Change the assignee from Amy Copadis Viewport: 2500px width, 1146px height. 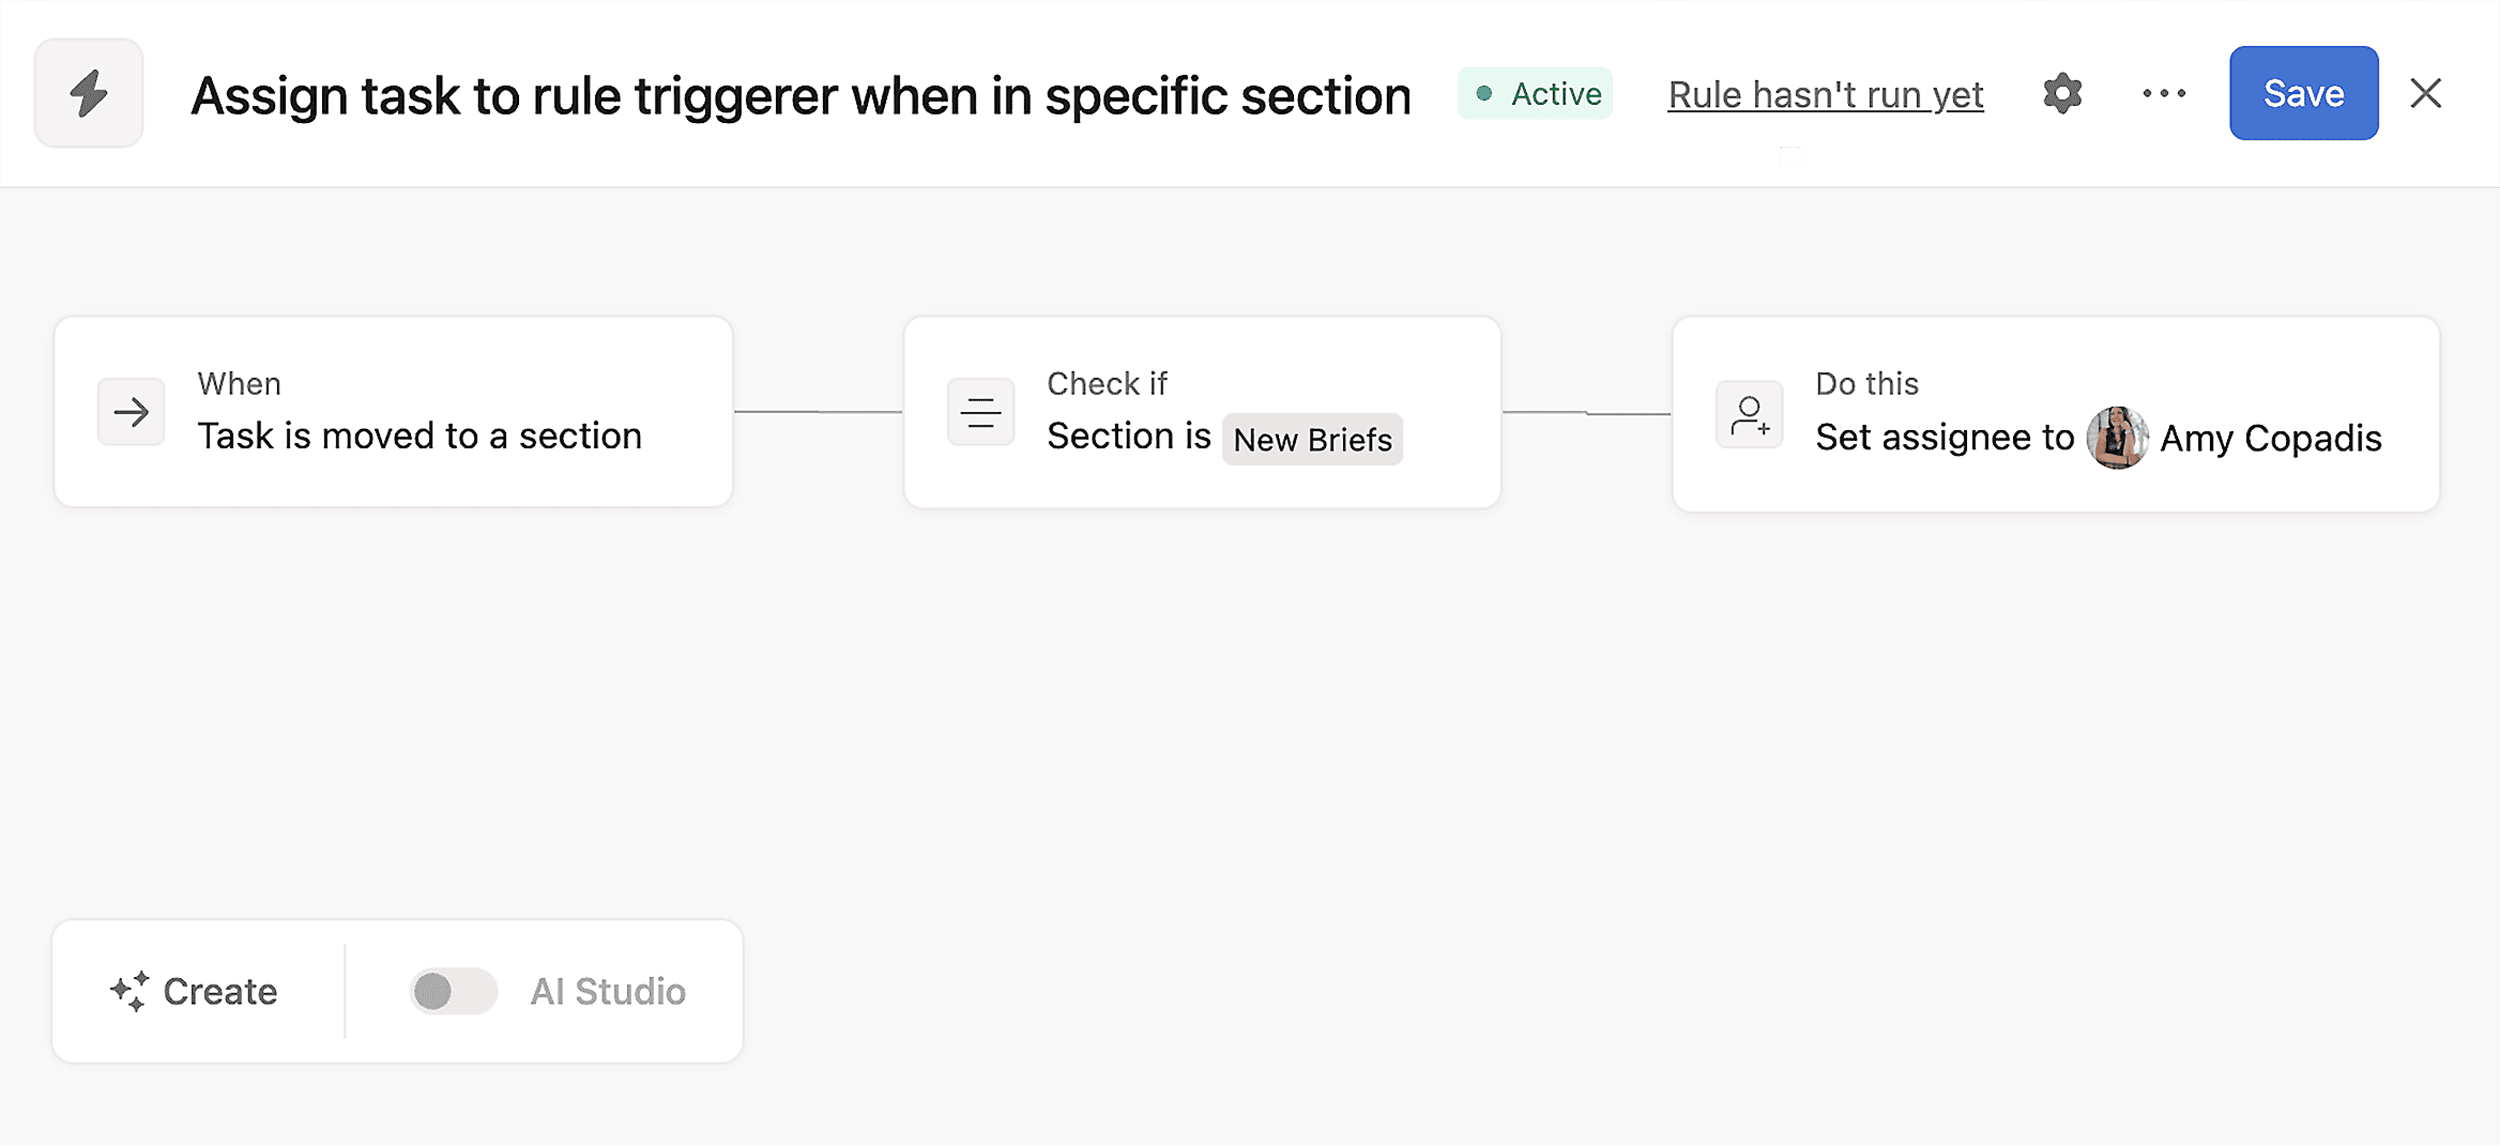(2270, 437)
